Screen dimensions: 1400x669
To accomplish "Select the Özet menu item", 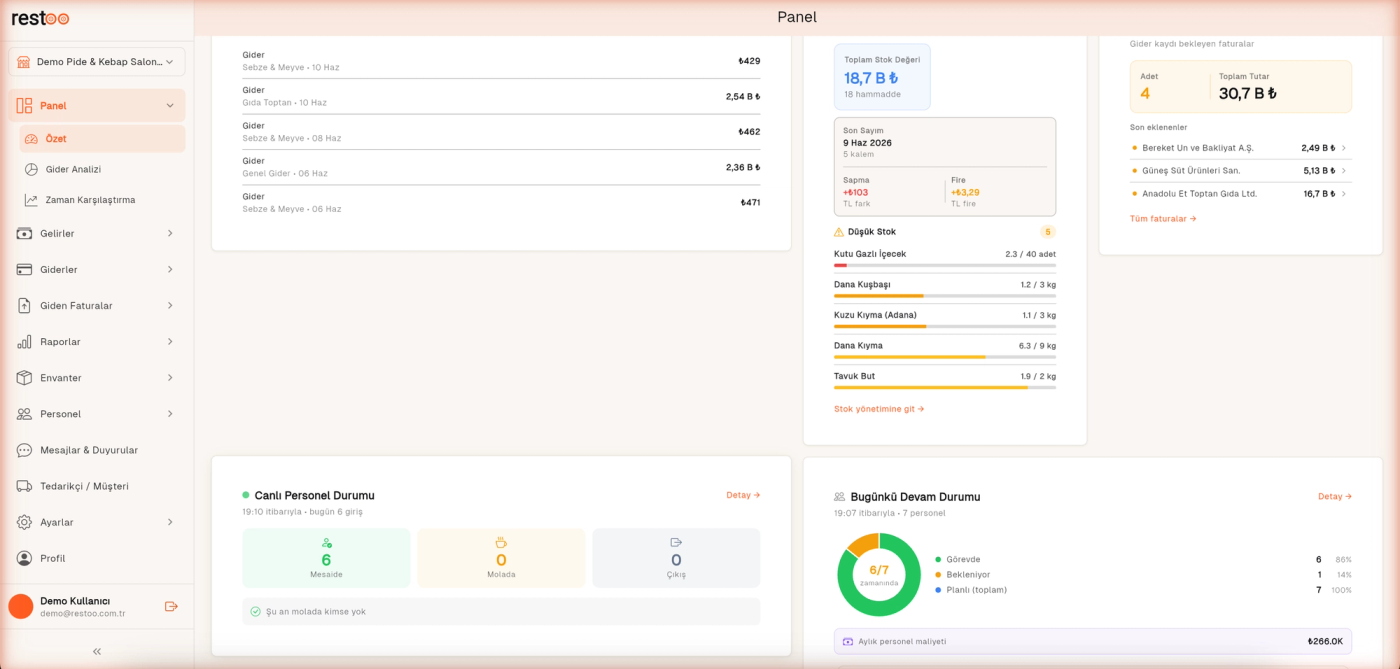I will (102, 139).
